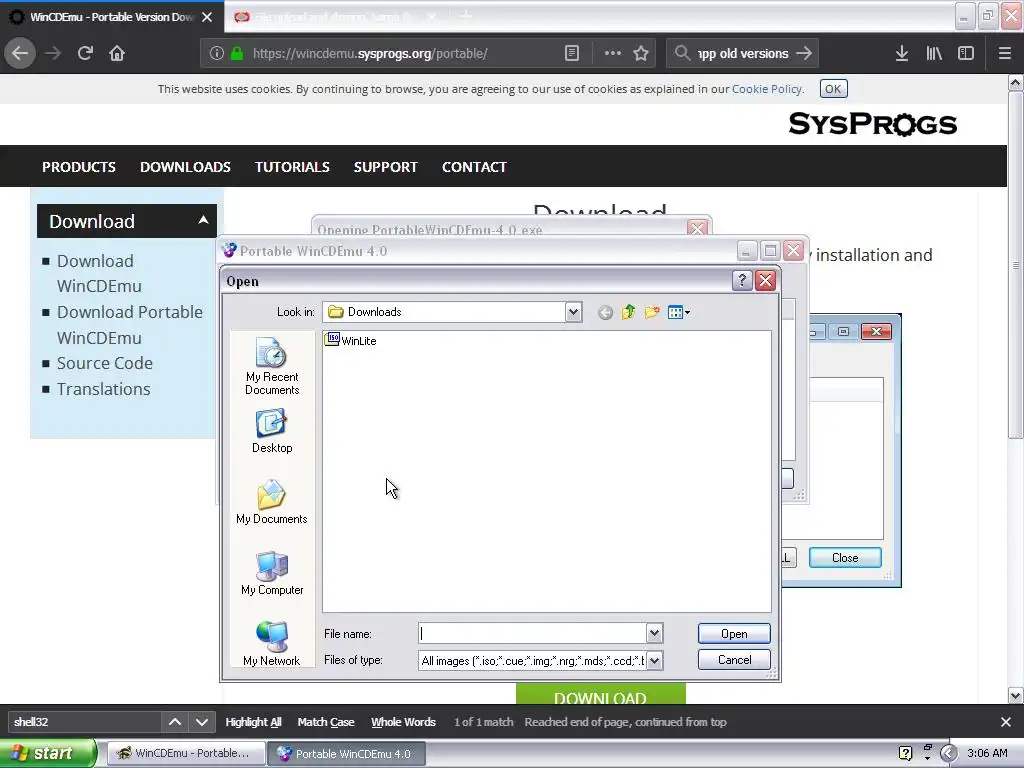Click the SysProgs logo
The width and height of the screenshot is (1024, 768).
(872, 124)
